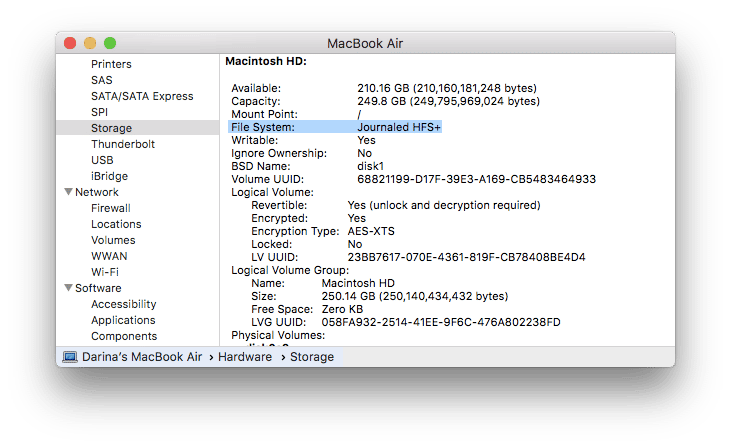Screen dimensions: 731x447
Task: Select Storage in the sidebar
Action: tap(138, 128)
